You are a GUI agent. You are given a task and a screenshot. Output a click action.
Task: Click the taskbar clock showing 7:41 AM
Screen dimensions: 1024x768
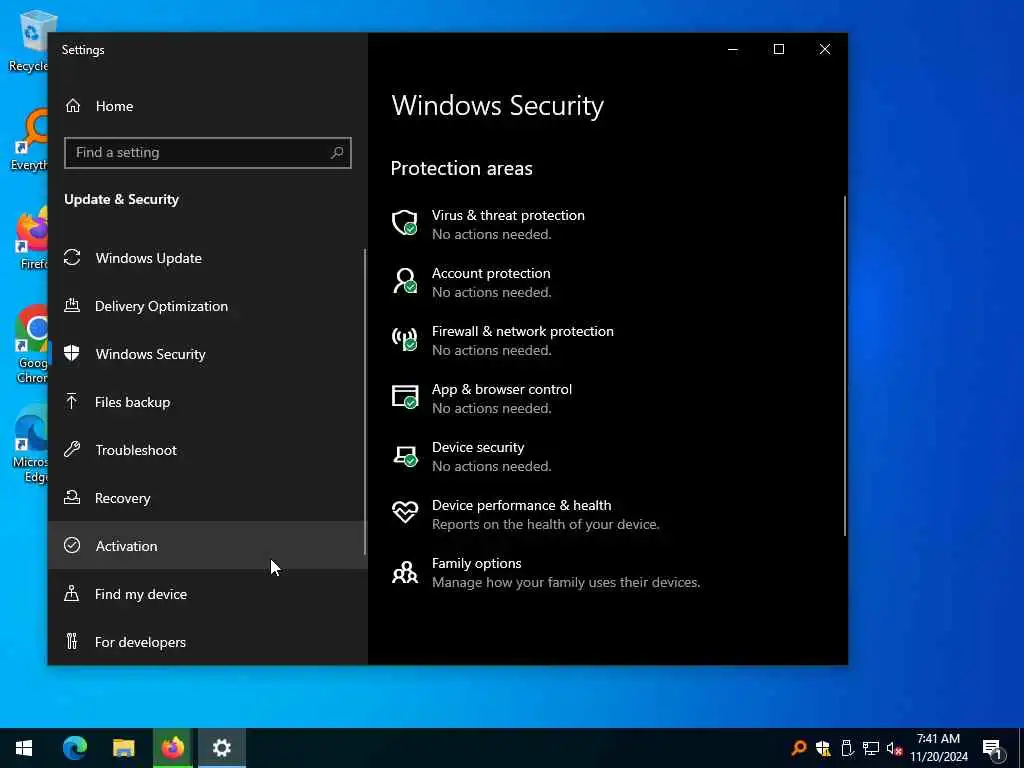(938, 748)
